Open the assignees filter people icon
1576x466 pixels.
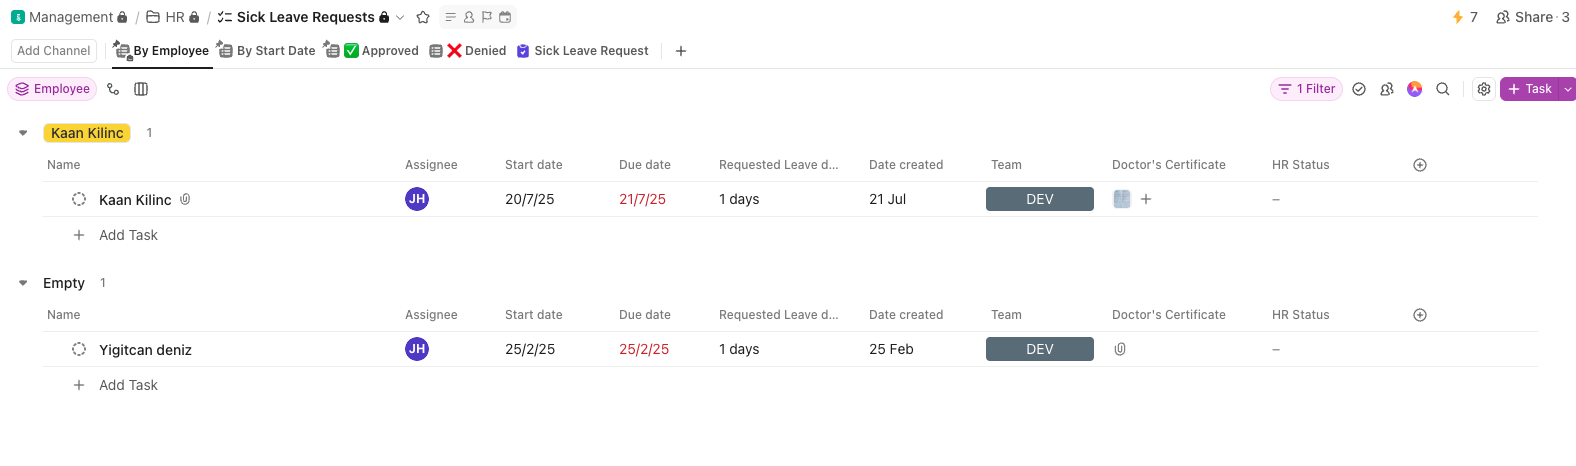(1387, 89)
